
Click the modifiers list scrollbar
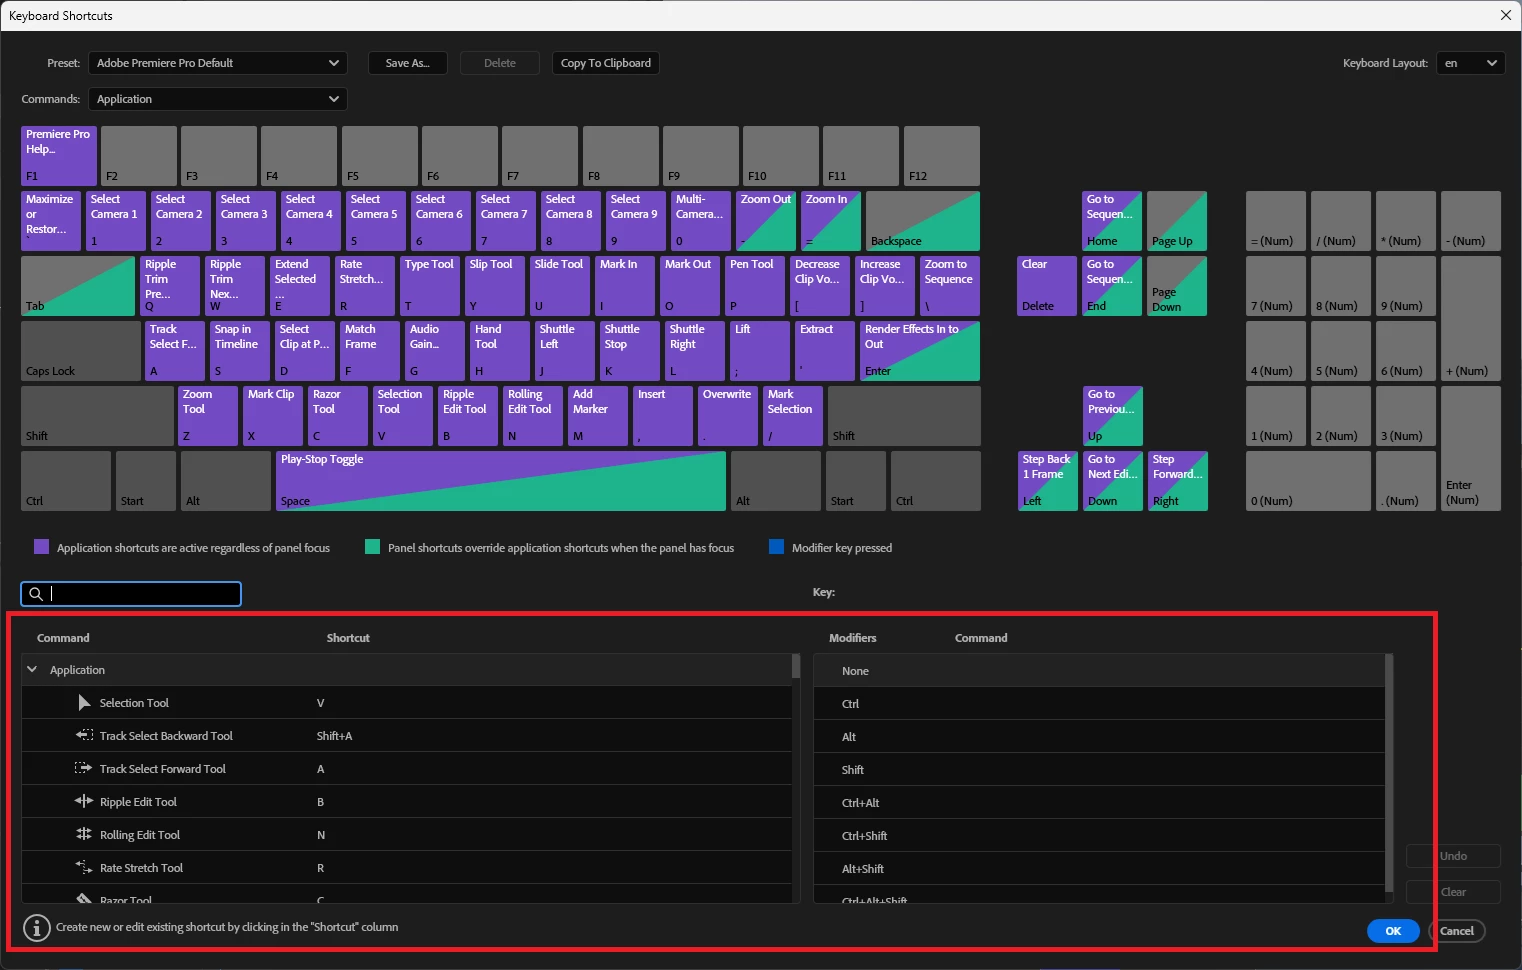click(1389, 772)
